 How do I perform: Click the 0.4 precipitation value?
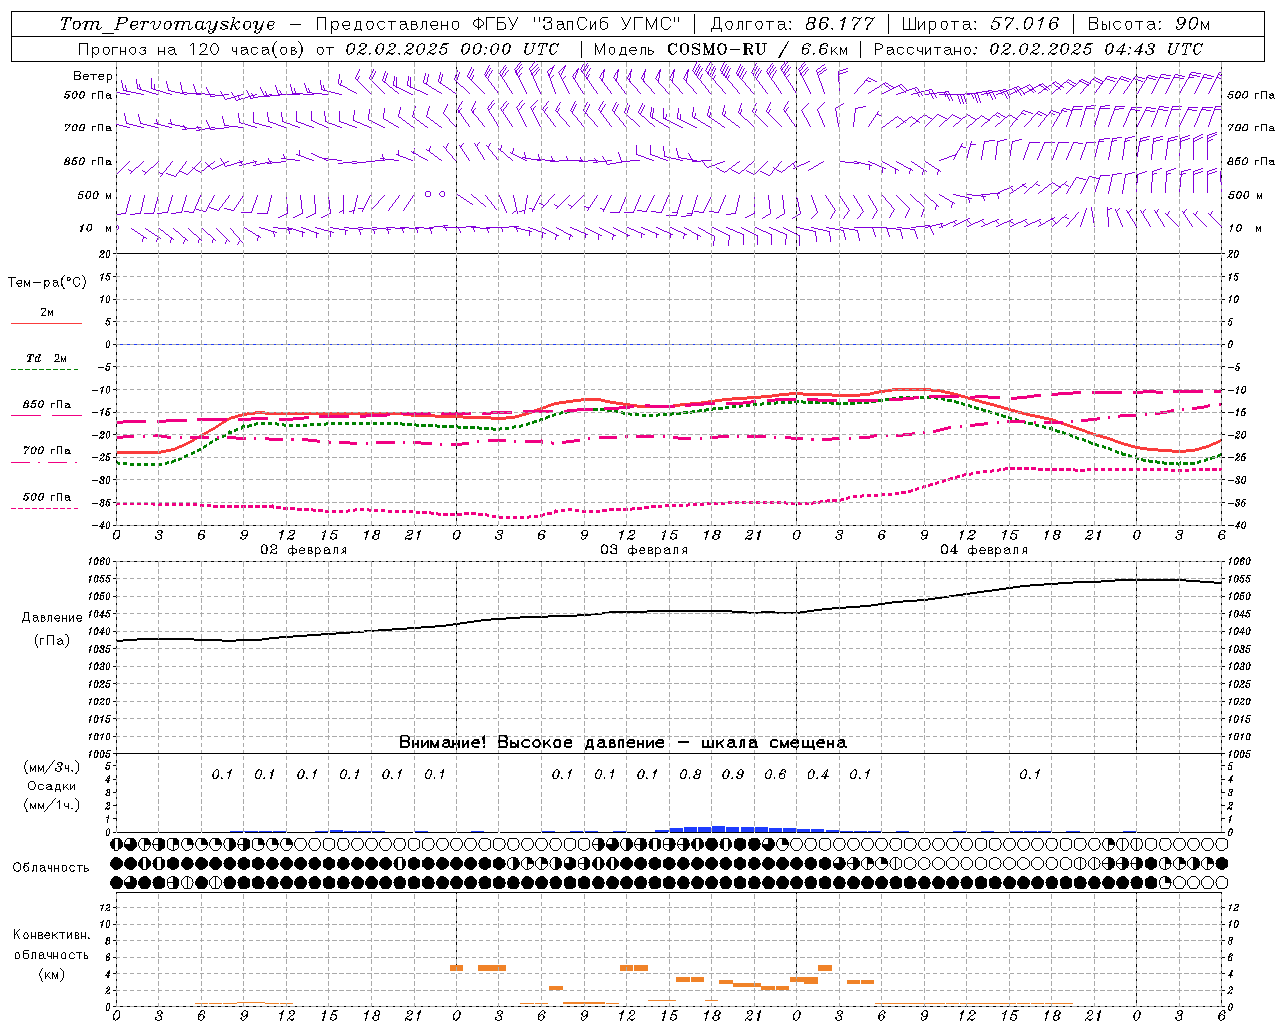(818, 774)
